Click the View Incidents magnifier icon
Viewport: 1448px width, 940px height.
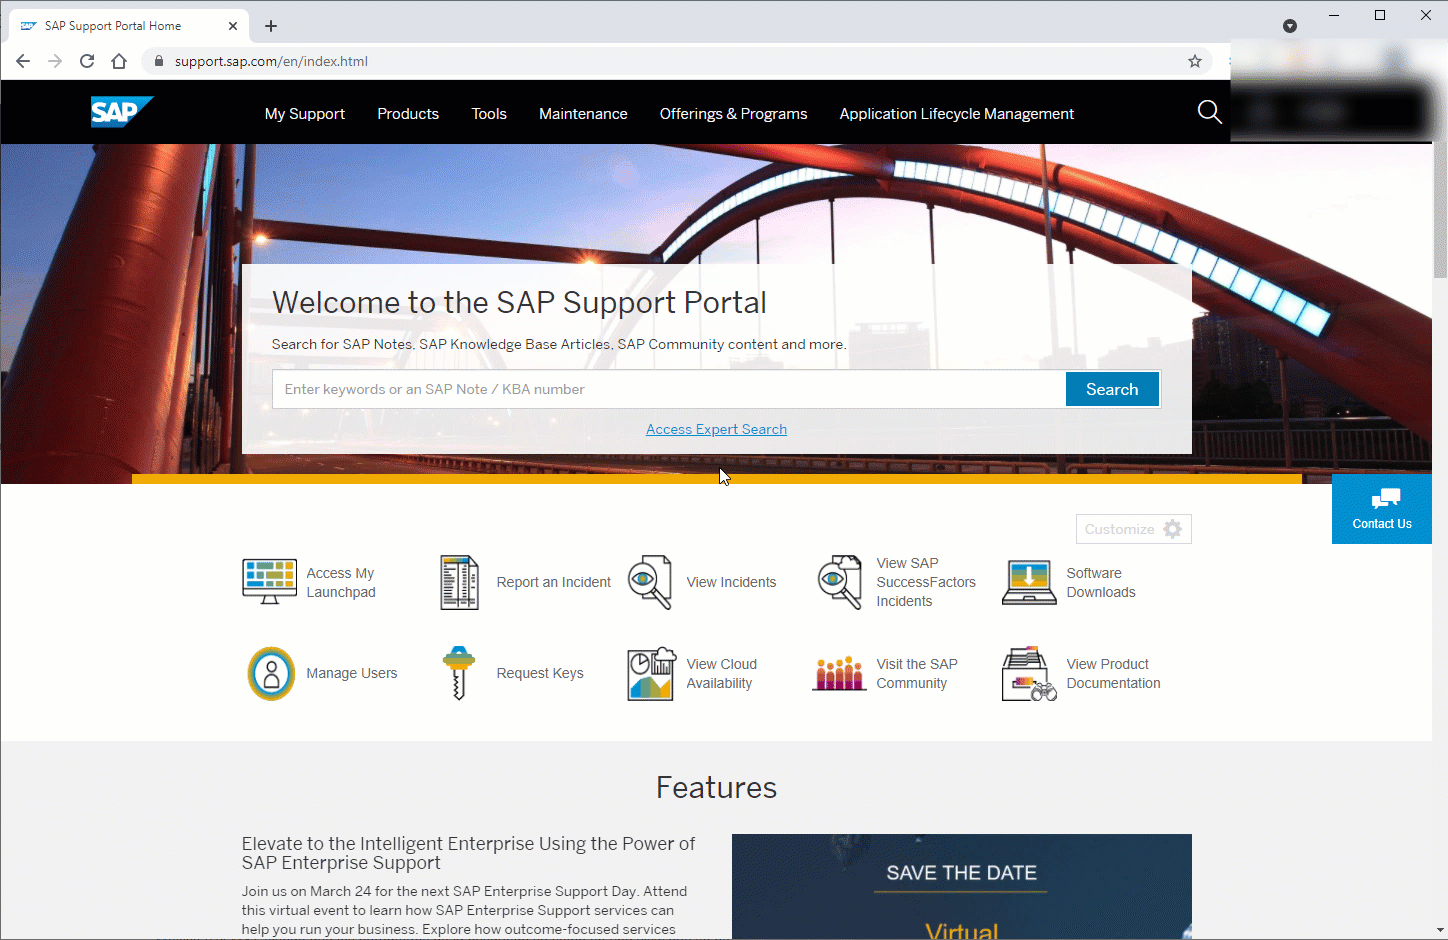[649, 582]
